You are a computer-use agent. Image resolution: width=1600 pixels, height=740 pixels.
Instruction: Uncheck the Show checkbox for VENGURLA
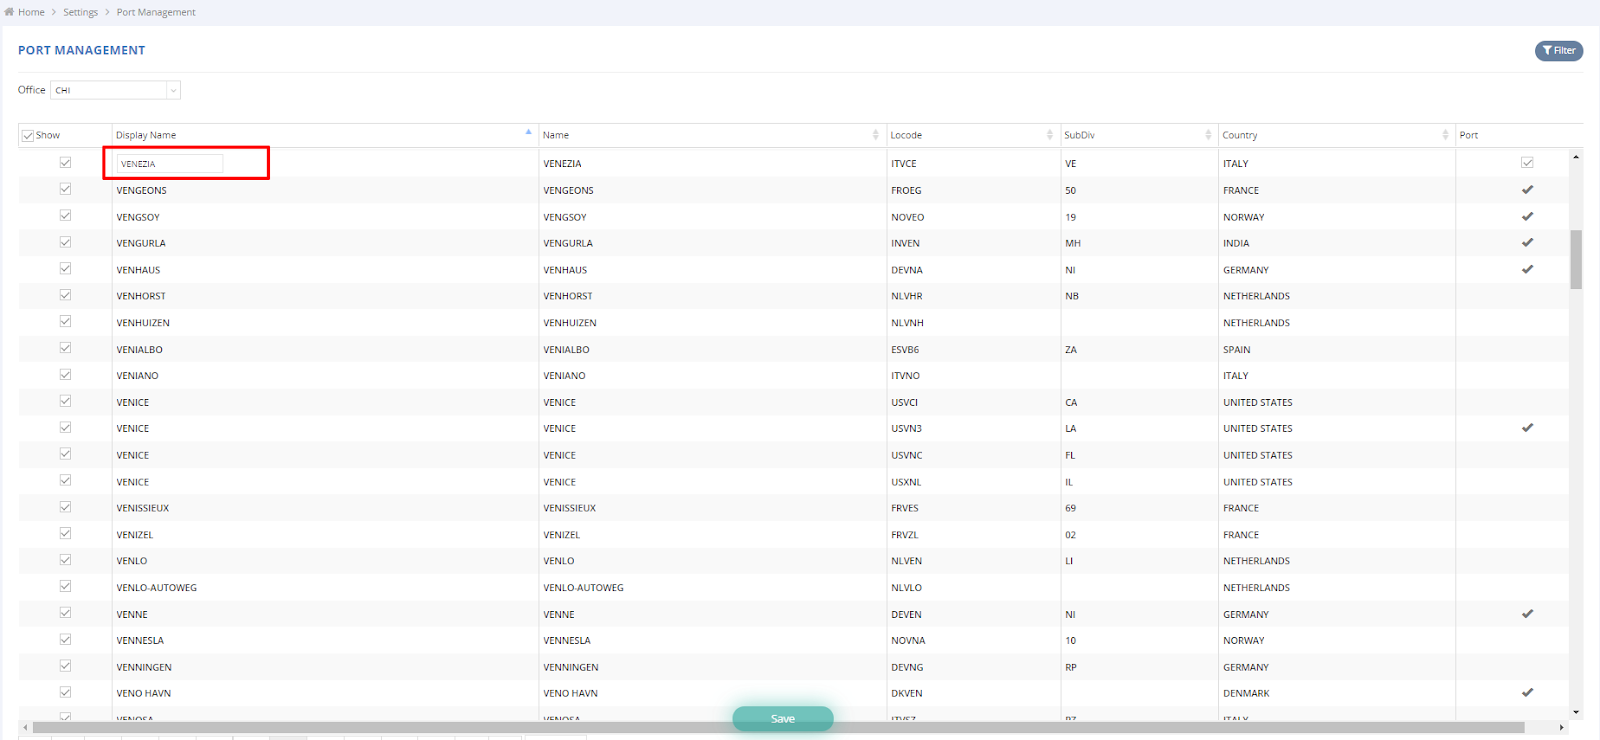65,242
